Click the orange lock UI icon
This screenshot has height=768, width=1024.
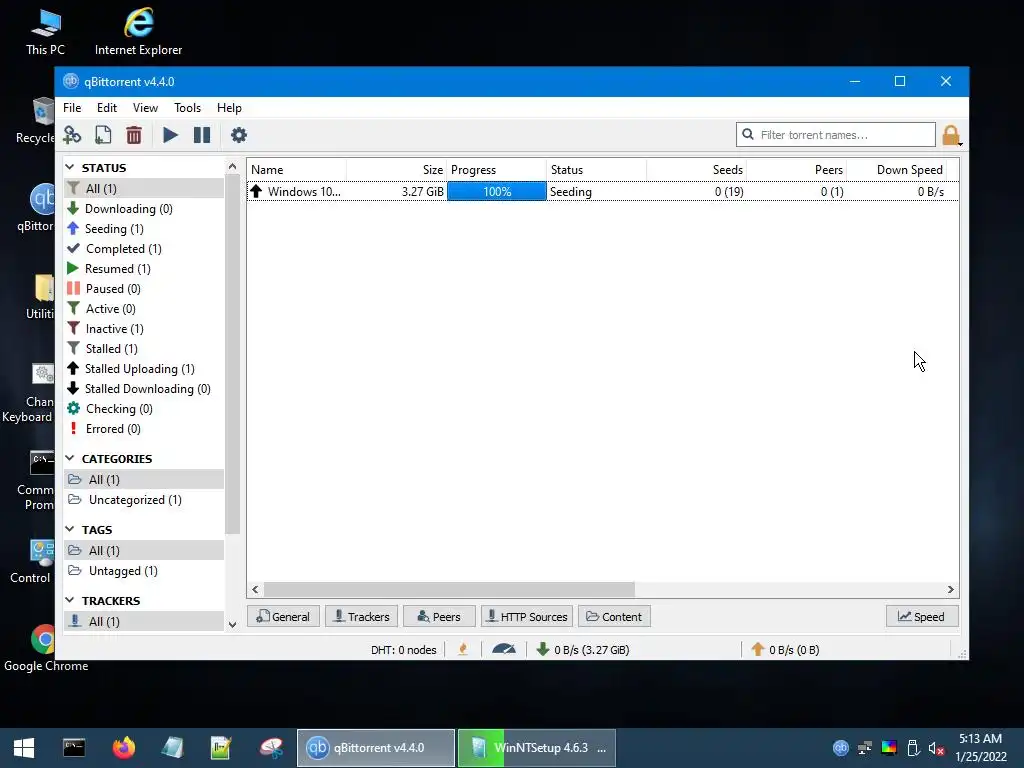point(952,135)
